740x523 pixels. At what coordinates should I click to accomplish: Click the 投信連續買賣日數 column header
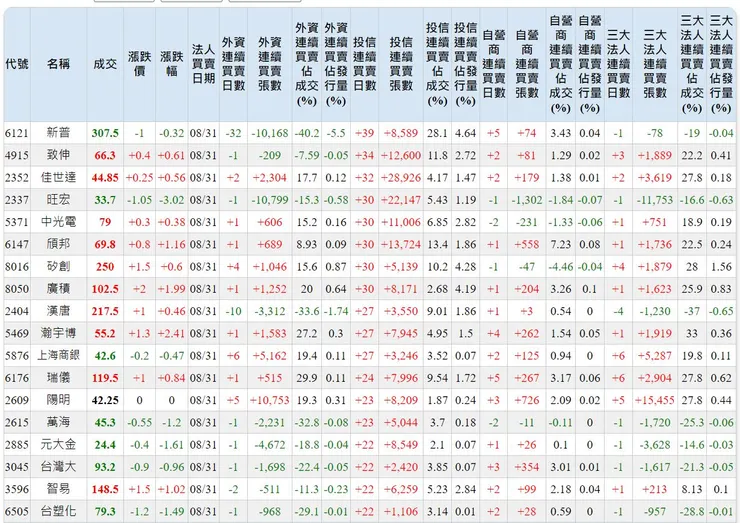(x=364, y=64)
